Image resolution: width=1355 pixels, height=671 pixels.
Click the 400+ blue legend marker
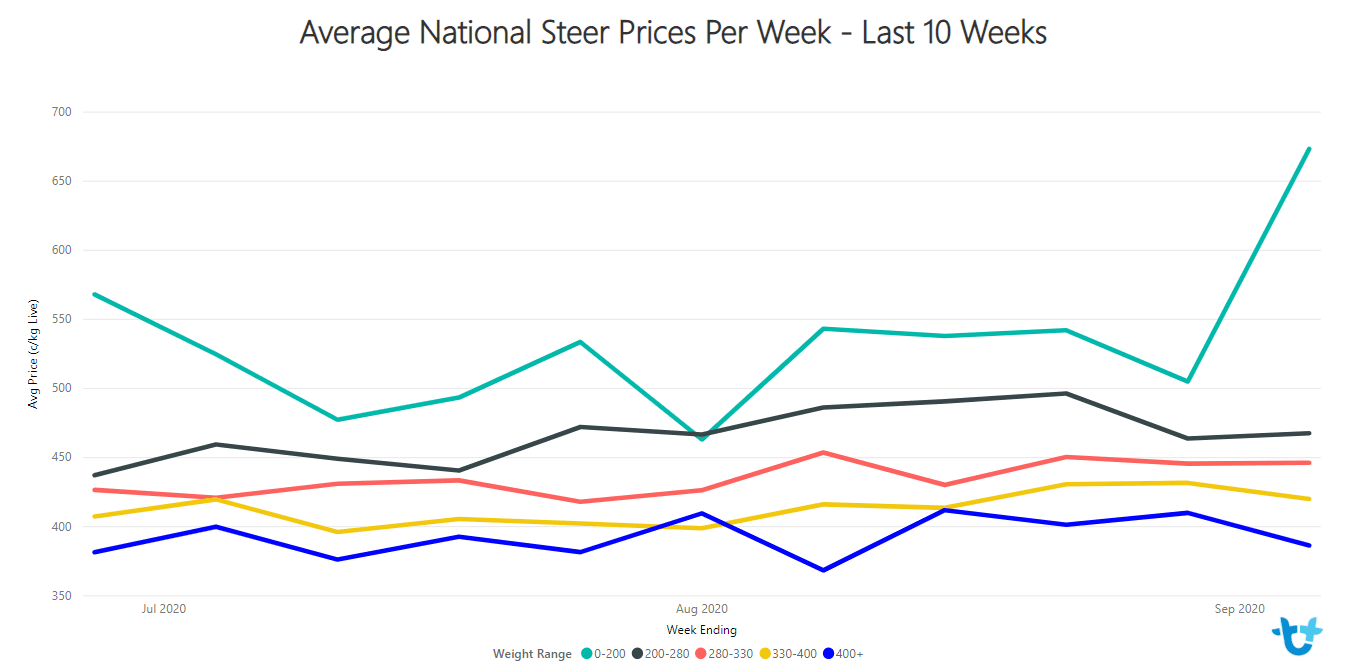tap(828, 654)
